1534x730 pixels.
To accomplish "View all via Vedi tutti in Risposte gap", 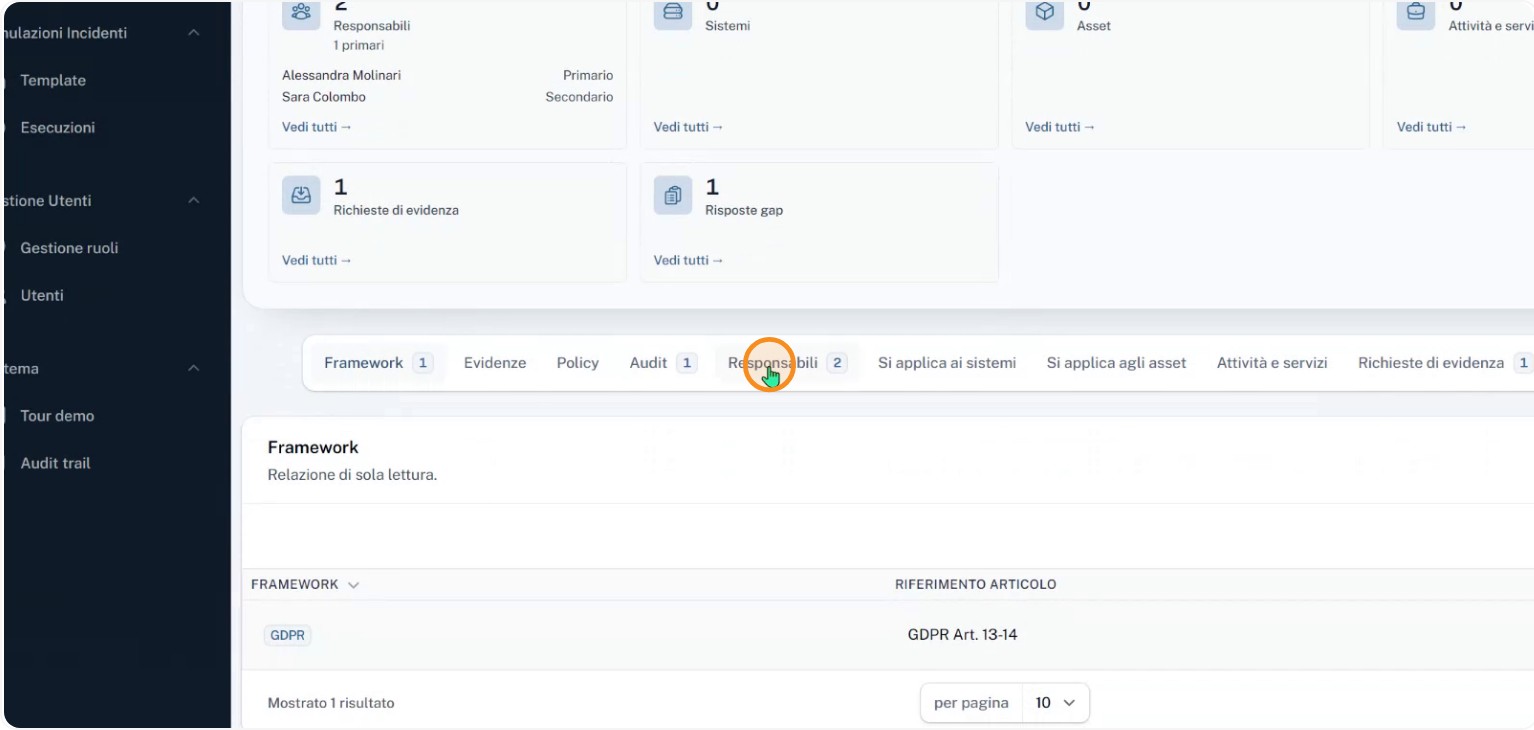I will pyautogui.click(x=688, y=260).
